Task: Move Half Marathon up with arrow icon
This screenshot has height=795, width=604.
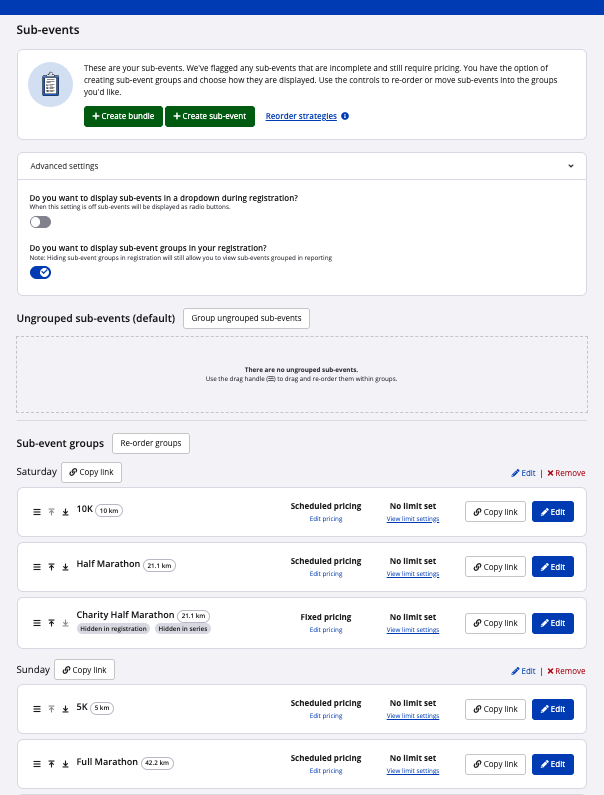Action: coord(52,567)
